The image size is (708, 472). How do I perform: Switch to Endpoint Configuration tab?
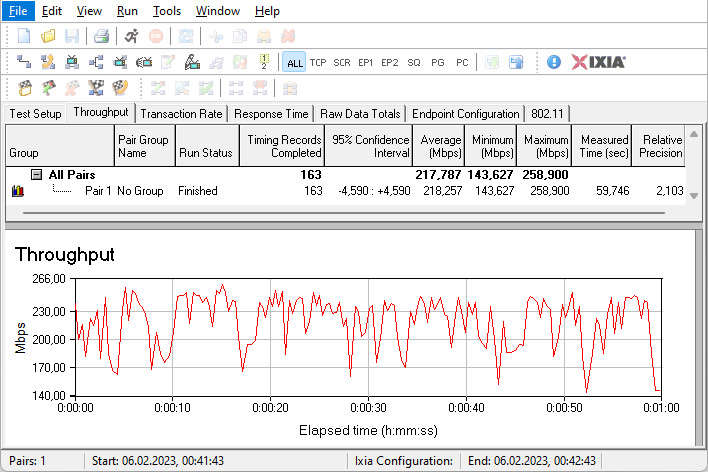pos(466,114)
